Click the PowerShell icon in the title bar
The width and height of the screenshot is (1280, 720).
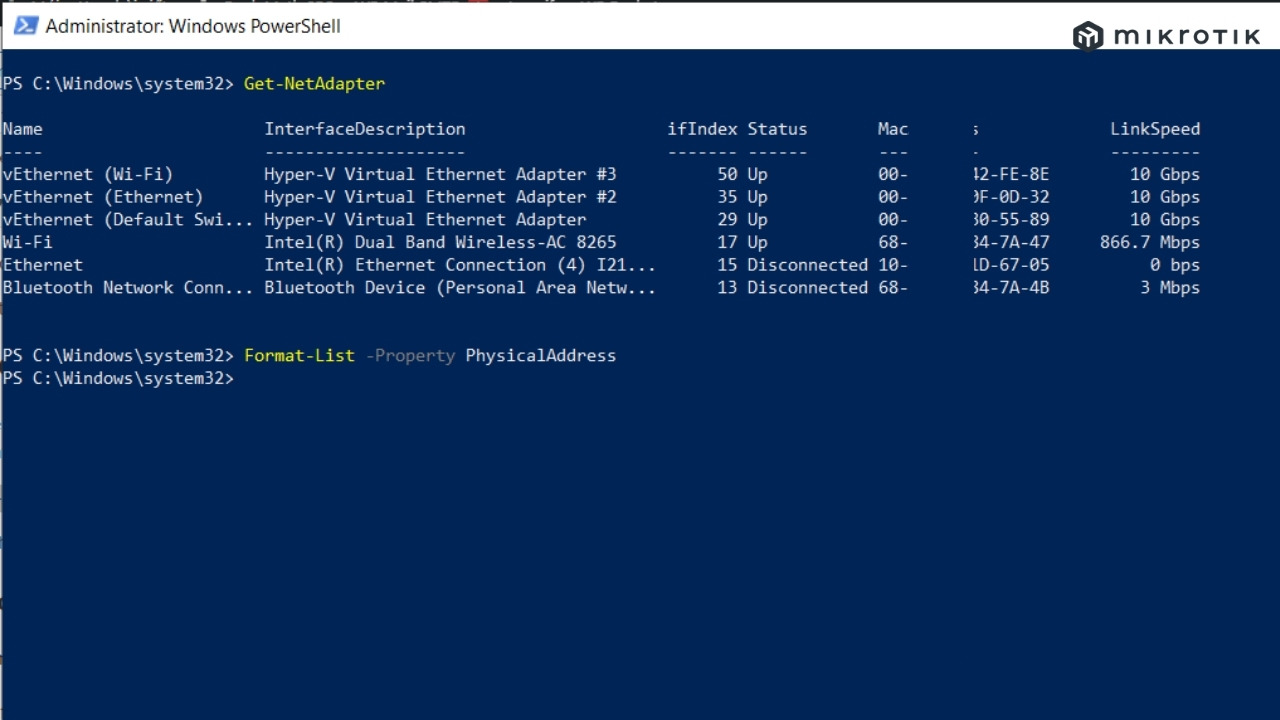tap(25, 26)
